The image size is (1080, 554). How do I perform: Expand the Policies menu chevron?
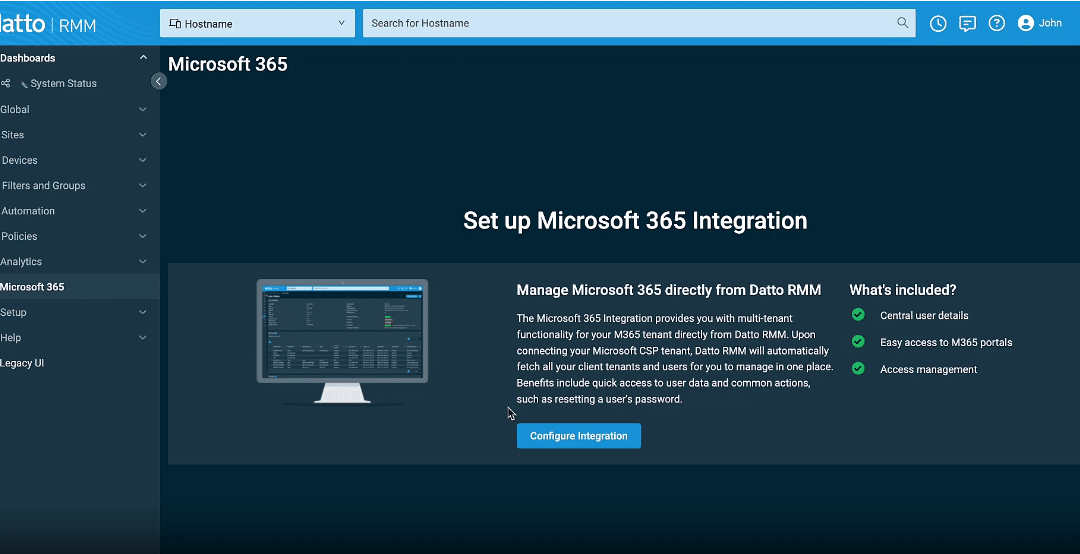[x=143, y=236]
